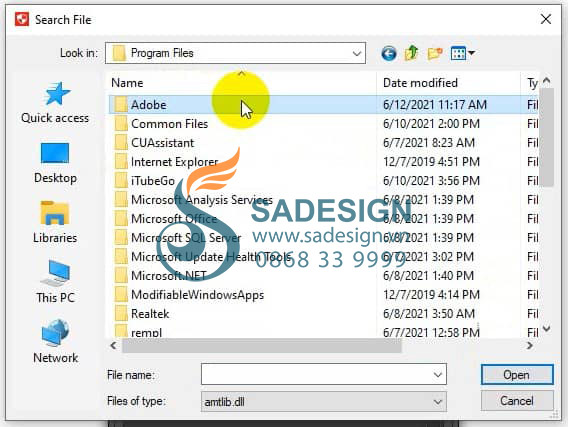Select Desktop in the places bar
Viewport: 568px width, 427px height.
point(55,163)
